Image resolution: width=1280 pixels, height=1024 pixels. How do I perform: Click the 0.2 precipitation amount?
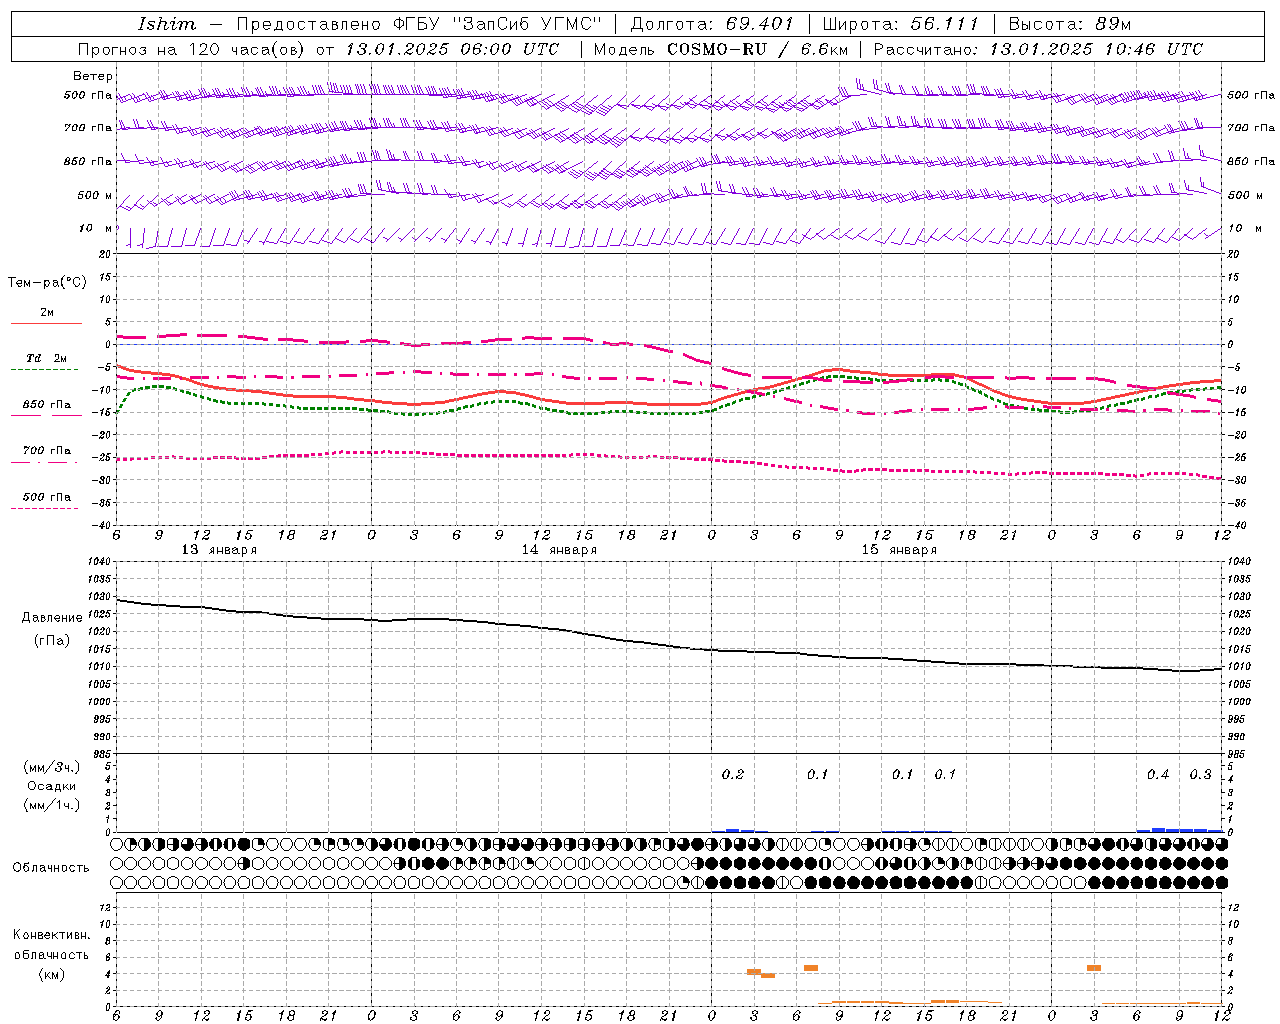pos(733,774)
